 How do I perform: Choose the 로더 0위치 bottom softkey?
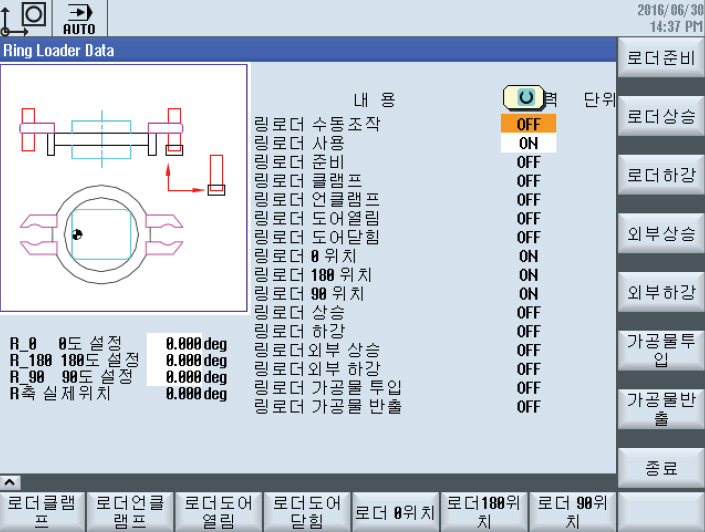pos(396,511)
